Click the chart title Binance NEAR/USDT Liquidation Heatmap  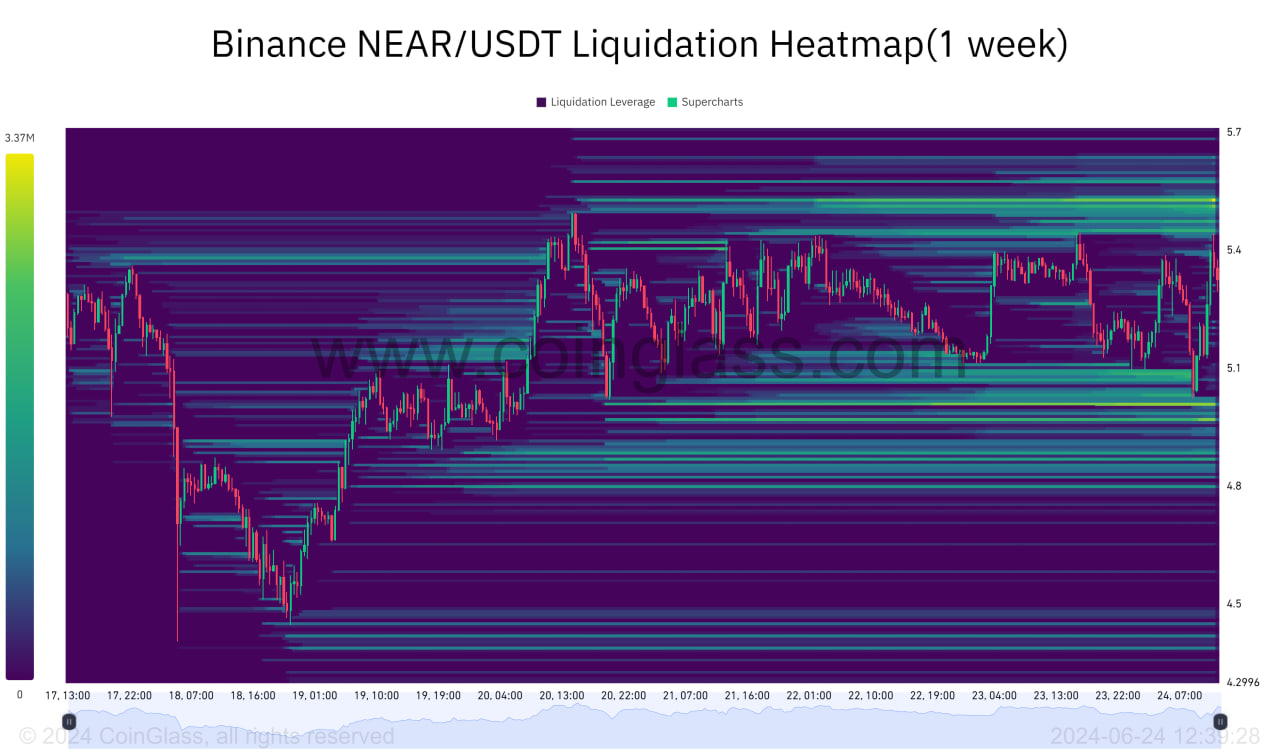point(639,45)
